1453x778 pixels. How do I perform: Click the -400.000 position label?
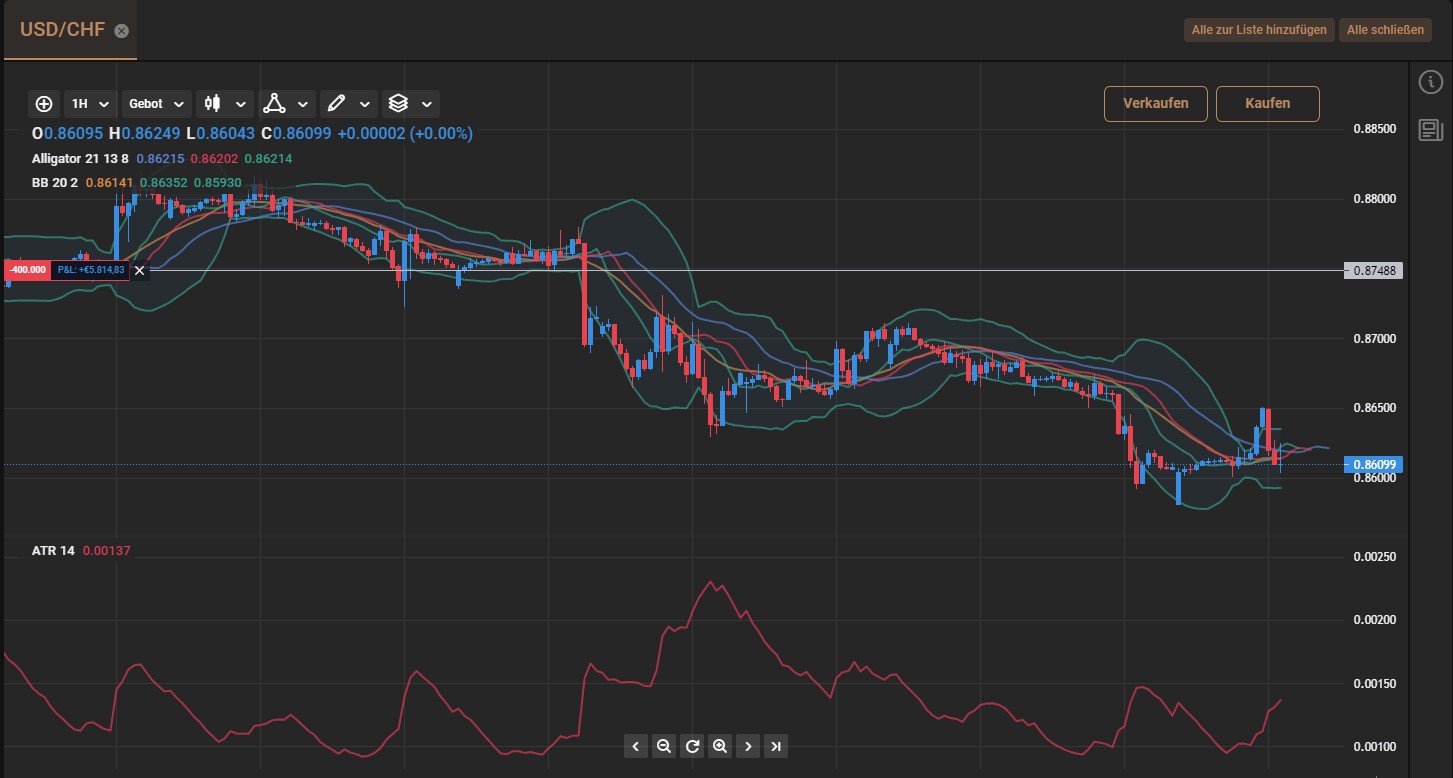coord(28,270)
